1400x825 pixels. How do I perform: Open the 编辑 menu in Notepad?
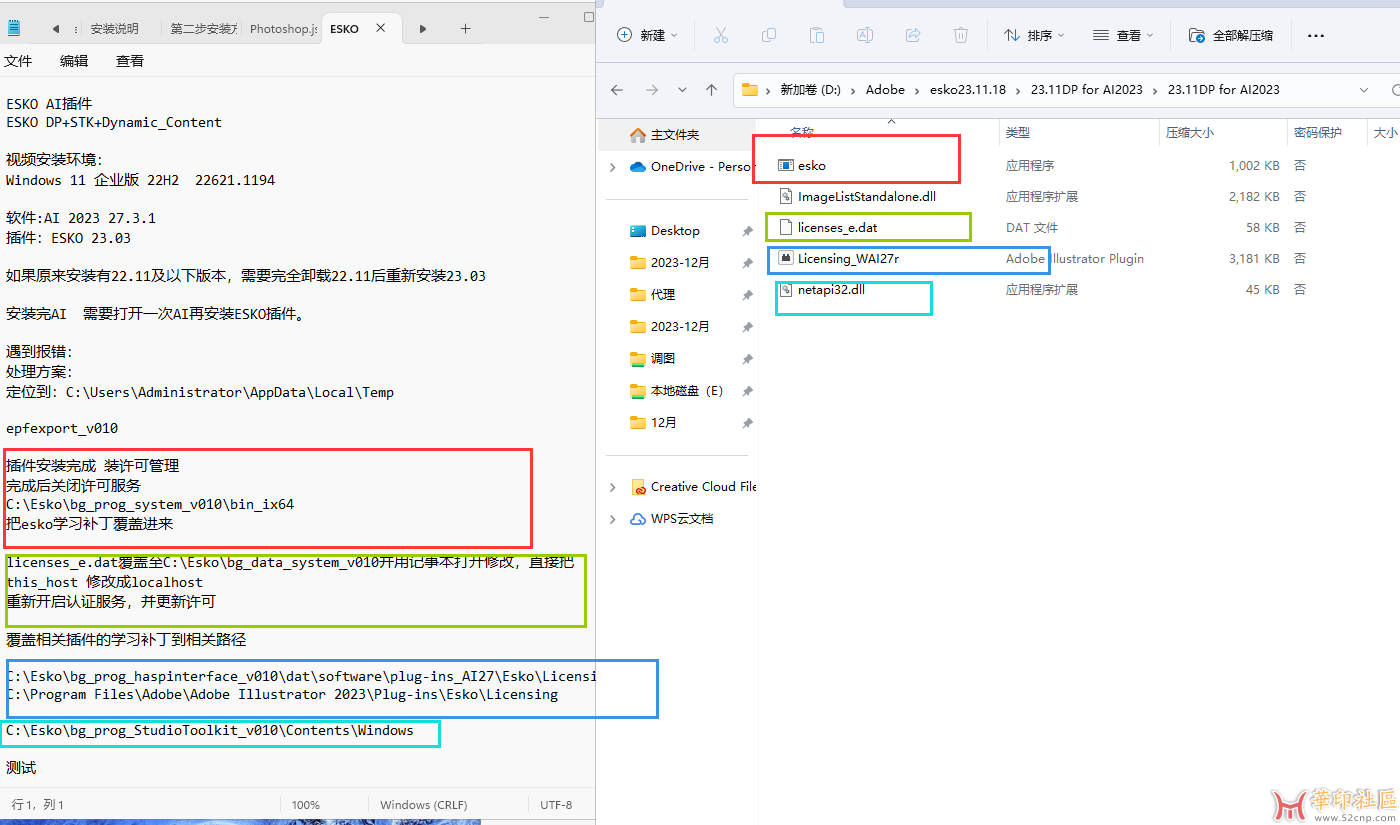[x=74, y=61]
